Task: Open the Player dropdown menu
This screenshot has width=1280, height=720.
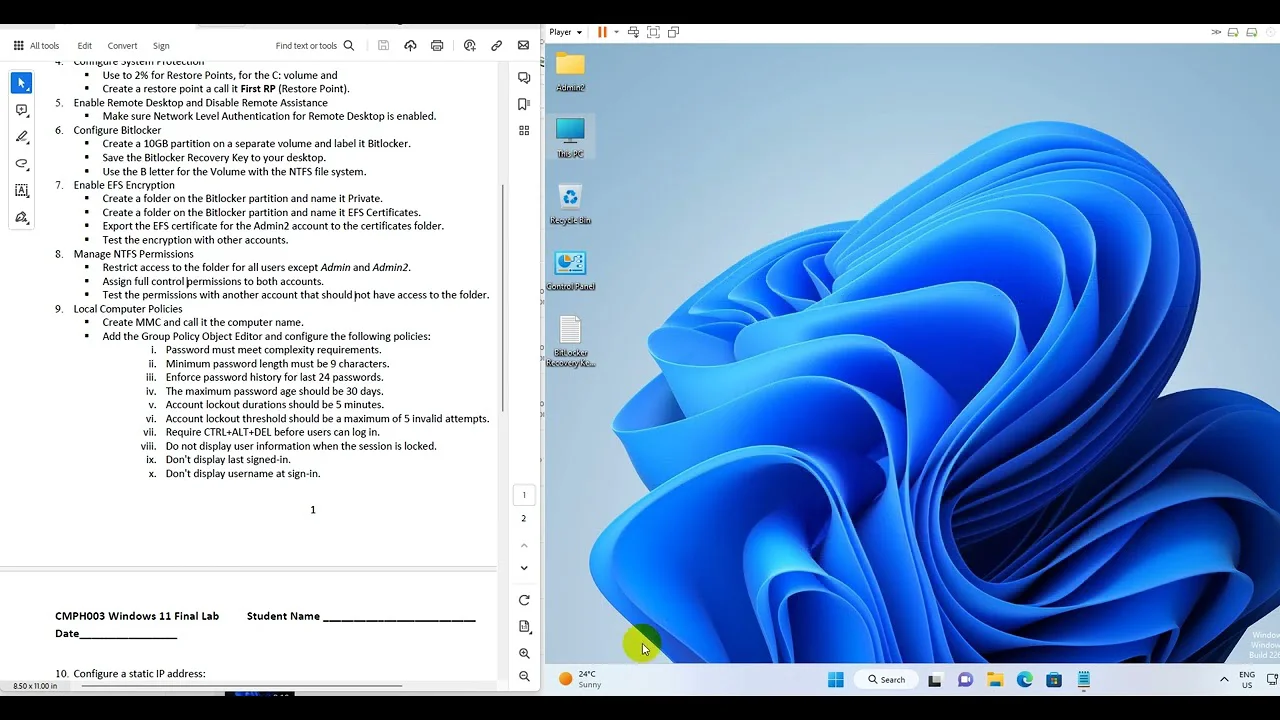Action: click(565, 32)
